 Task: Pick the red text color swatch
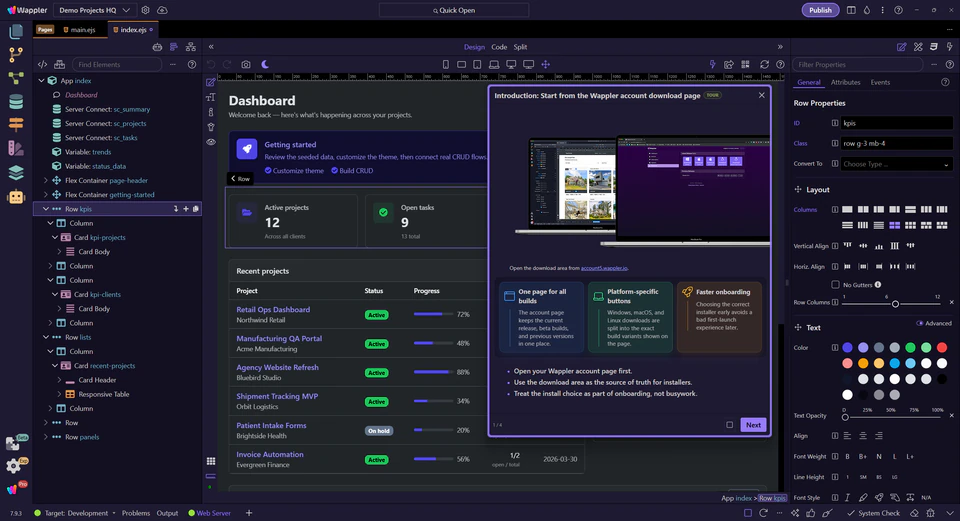(x=942, y=348)
